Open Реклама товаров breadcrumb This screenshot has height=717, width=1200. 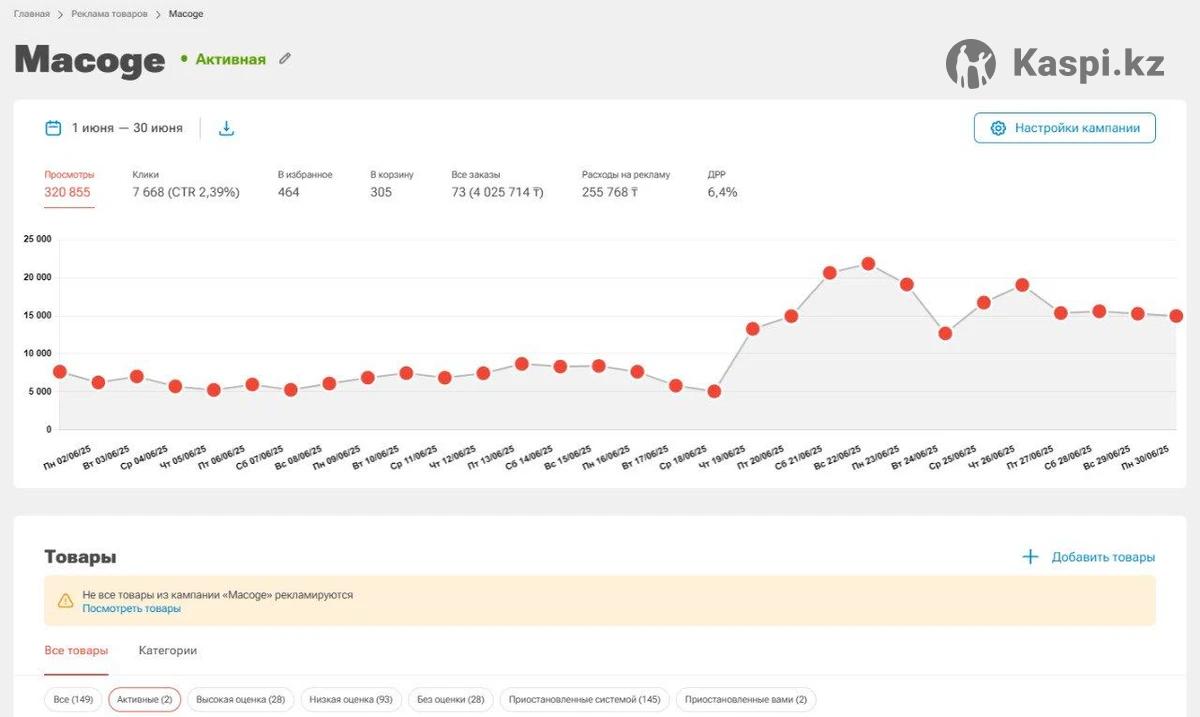tap(109, 14)
